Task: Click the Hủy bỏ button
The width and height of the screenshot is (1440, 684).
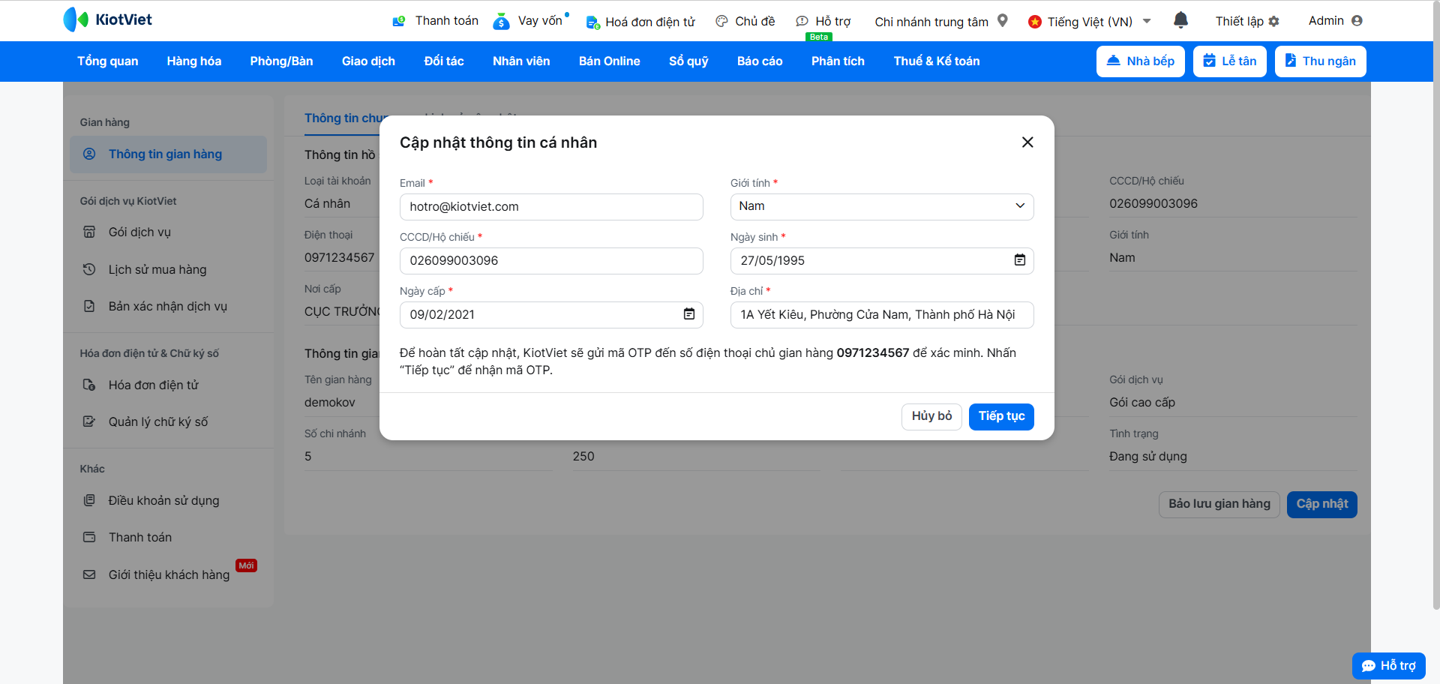Action: [931, 416]
